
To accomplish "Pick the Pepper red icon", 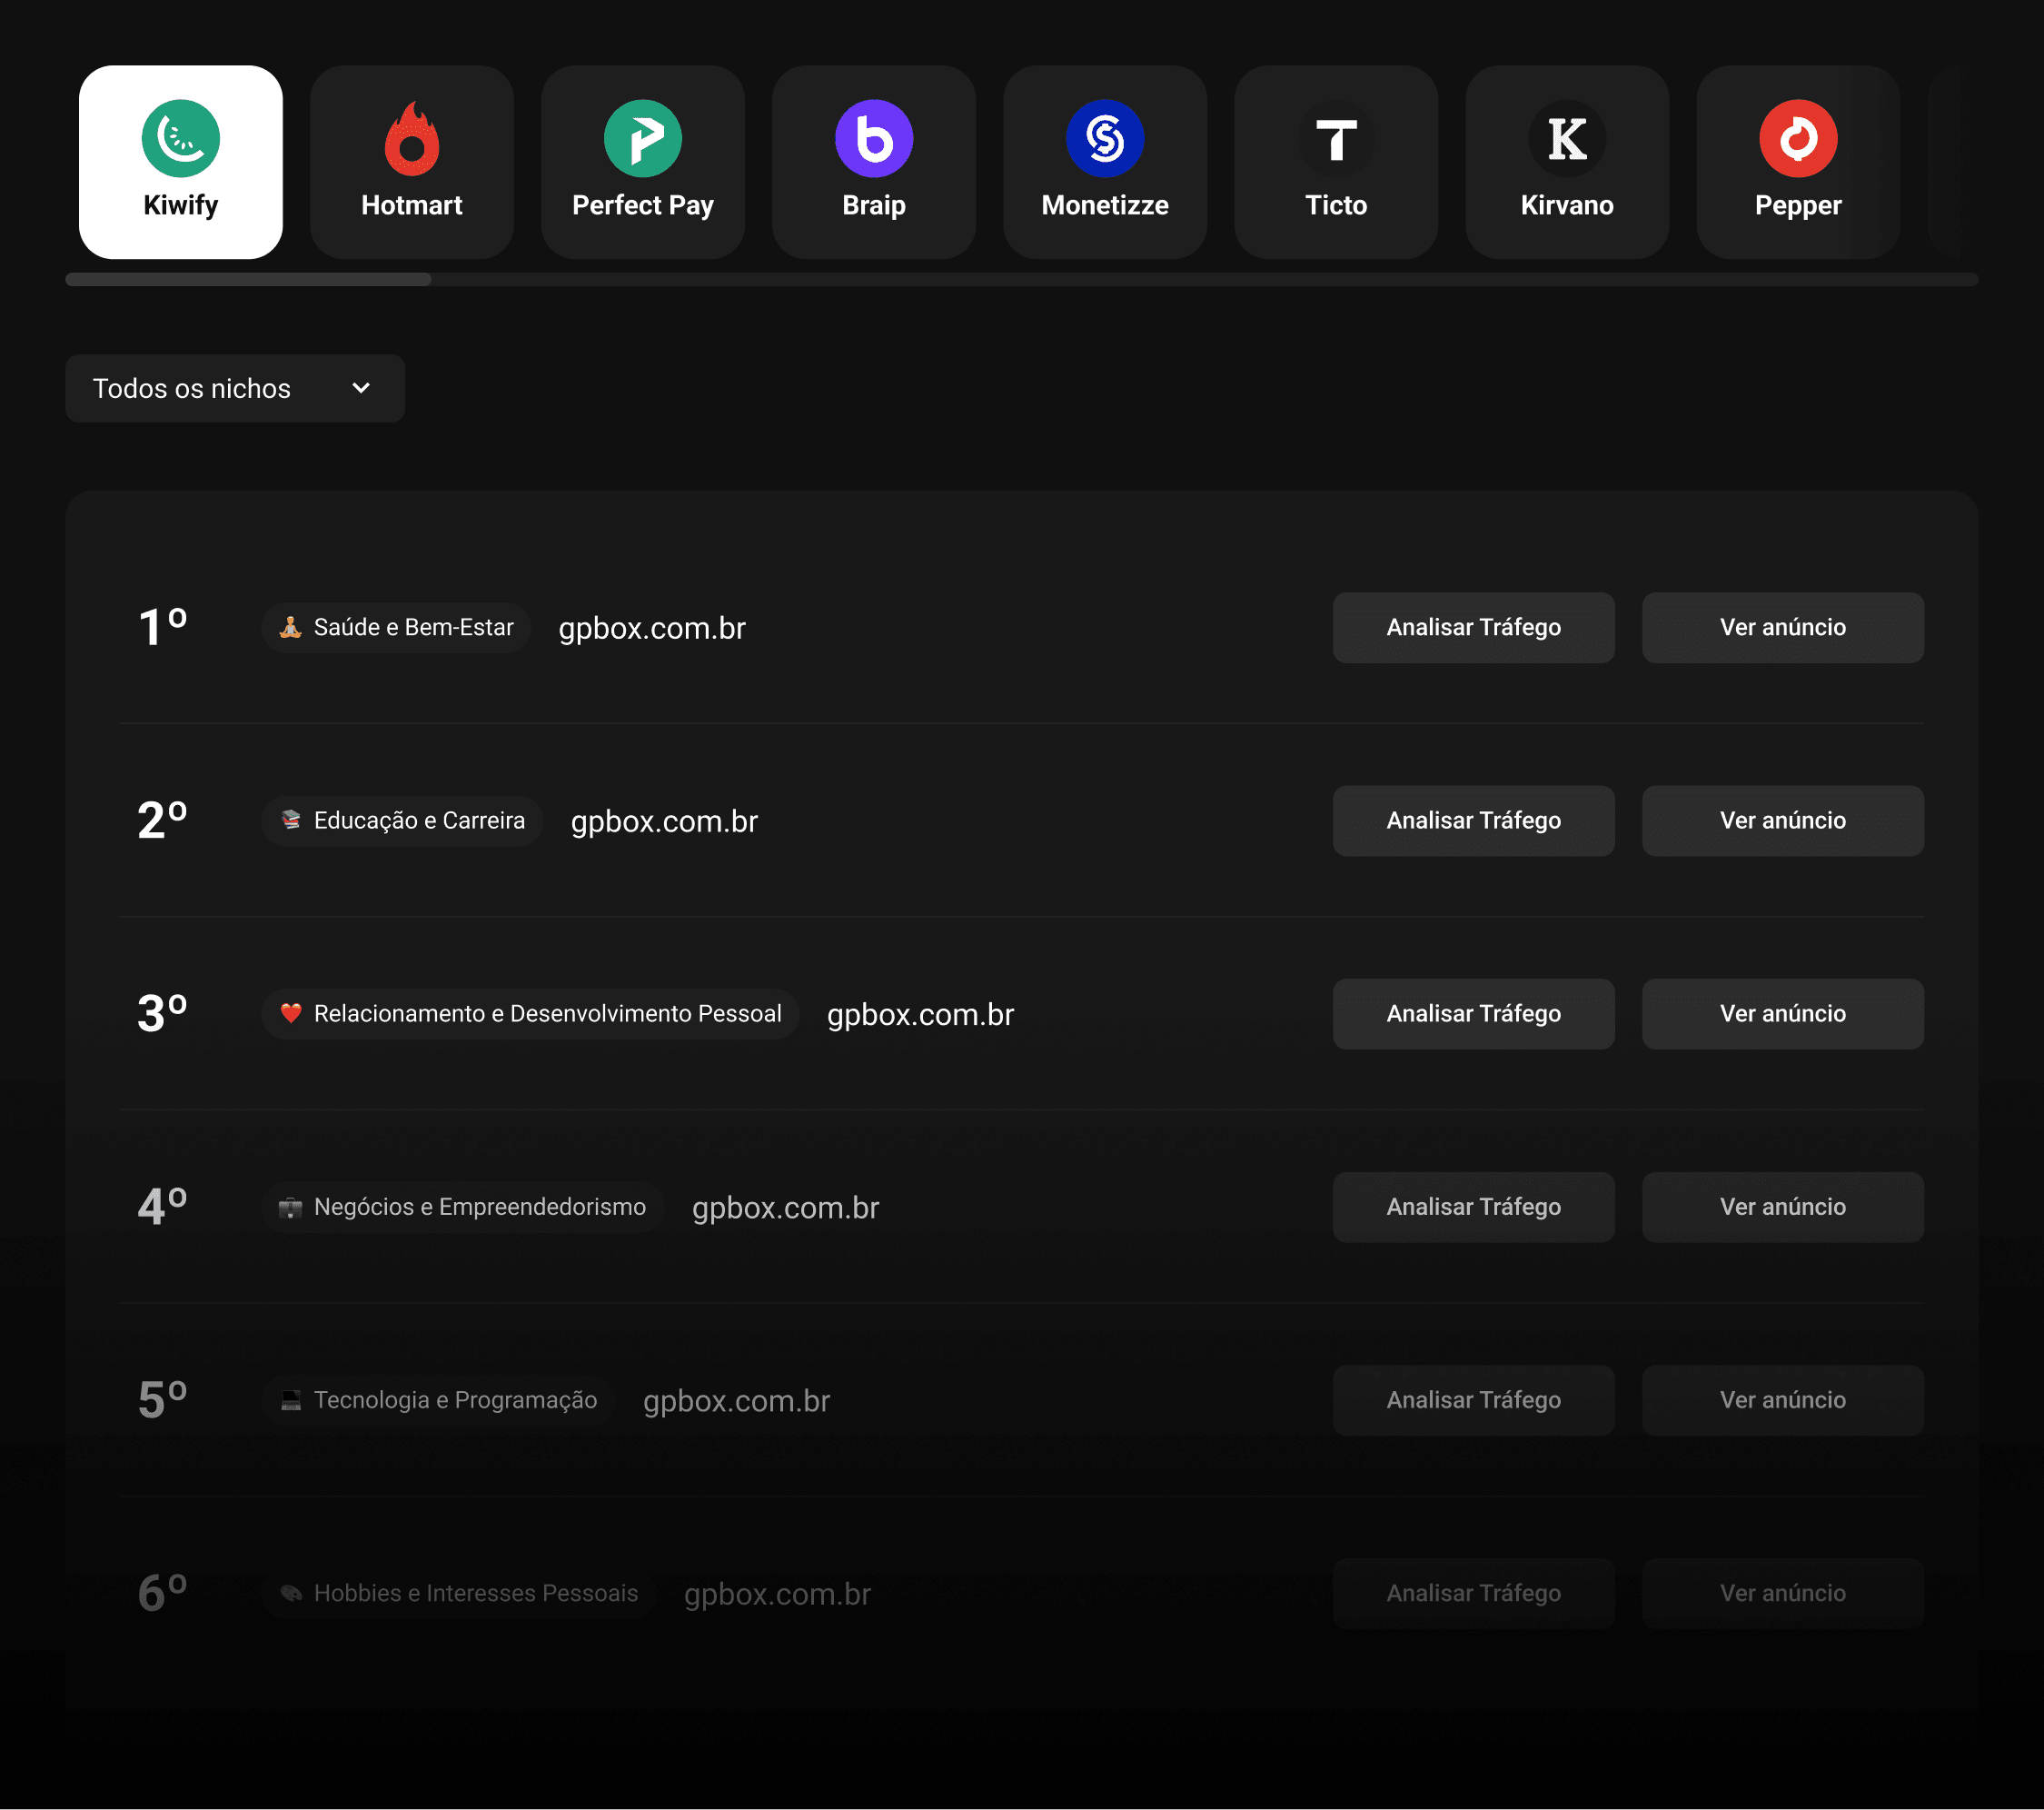I will click(x=1797, y=139).
